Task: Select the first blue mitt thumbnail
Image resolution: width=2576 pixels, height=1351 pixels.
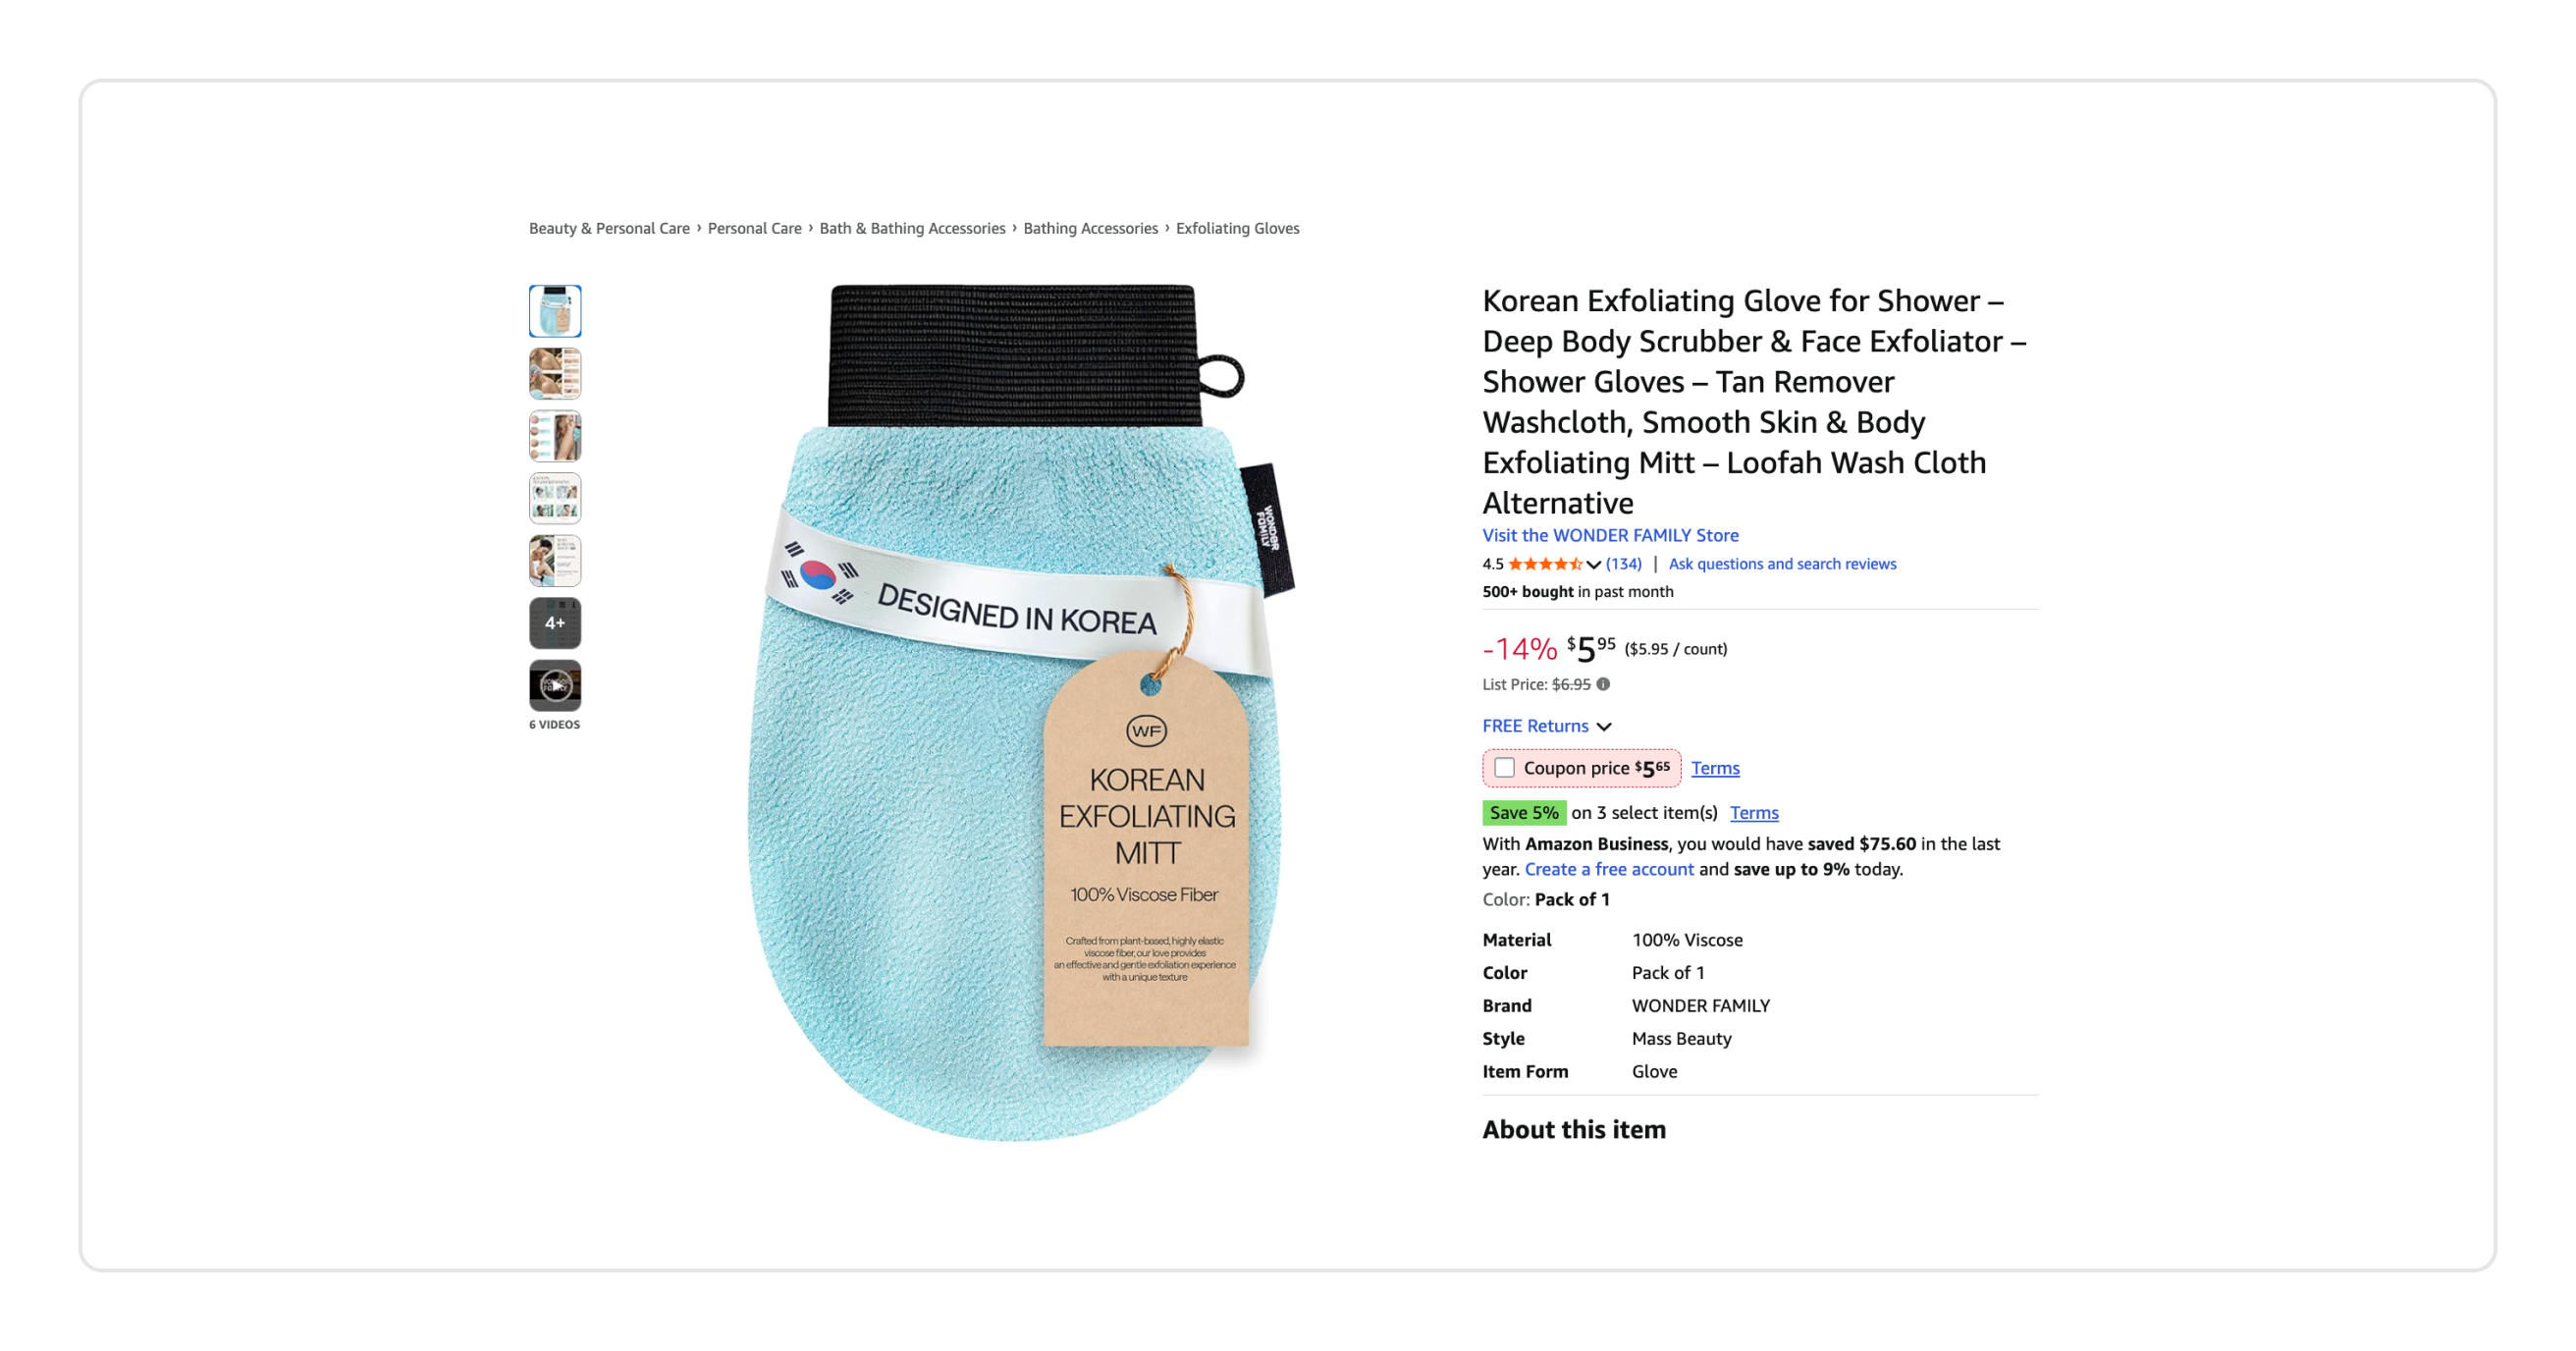Action: coord(555,311)
